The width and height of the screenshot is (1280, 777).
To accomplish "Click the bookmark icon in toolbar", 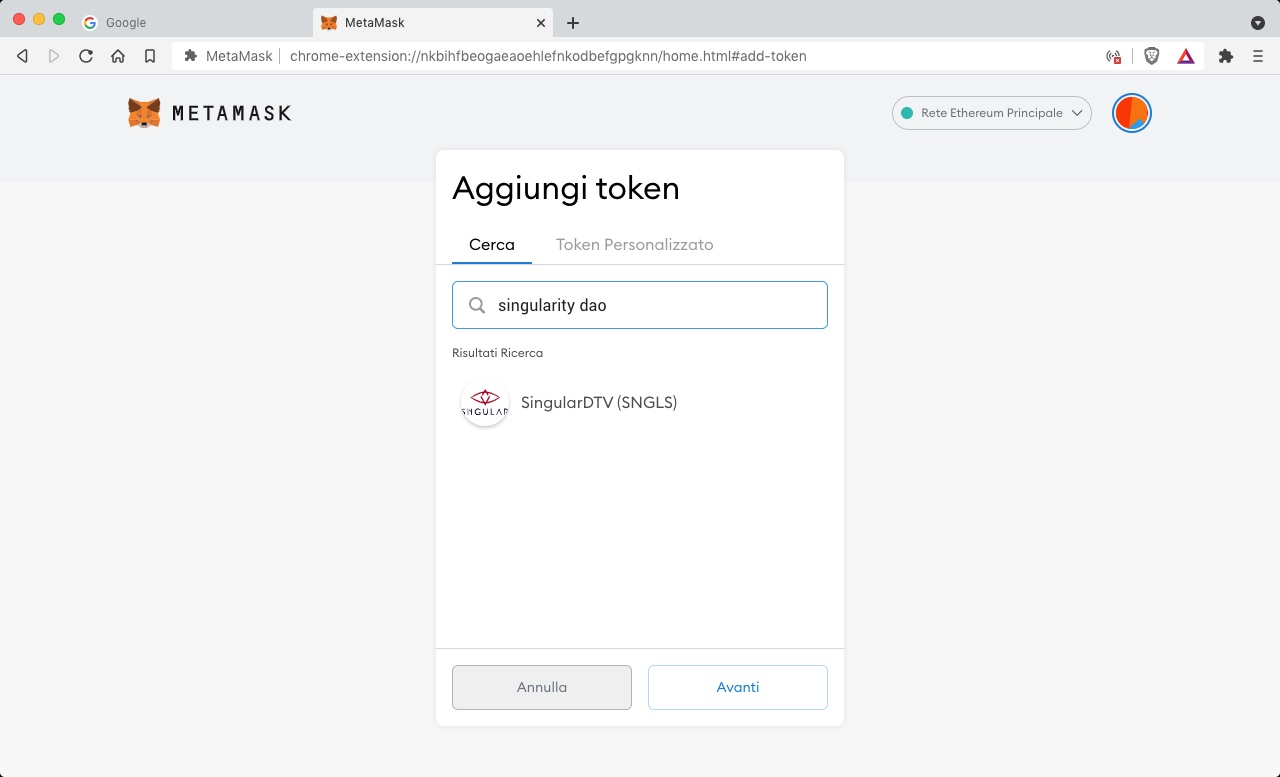I will pos(150,56).
